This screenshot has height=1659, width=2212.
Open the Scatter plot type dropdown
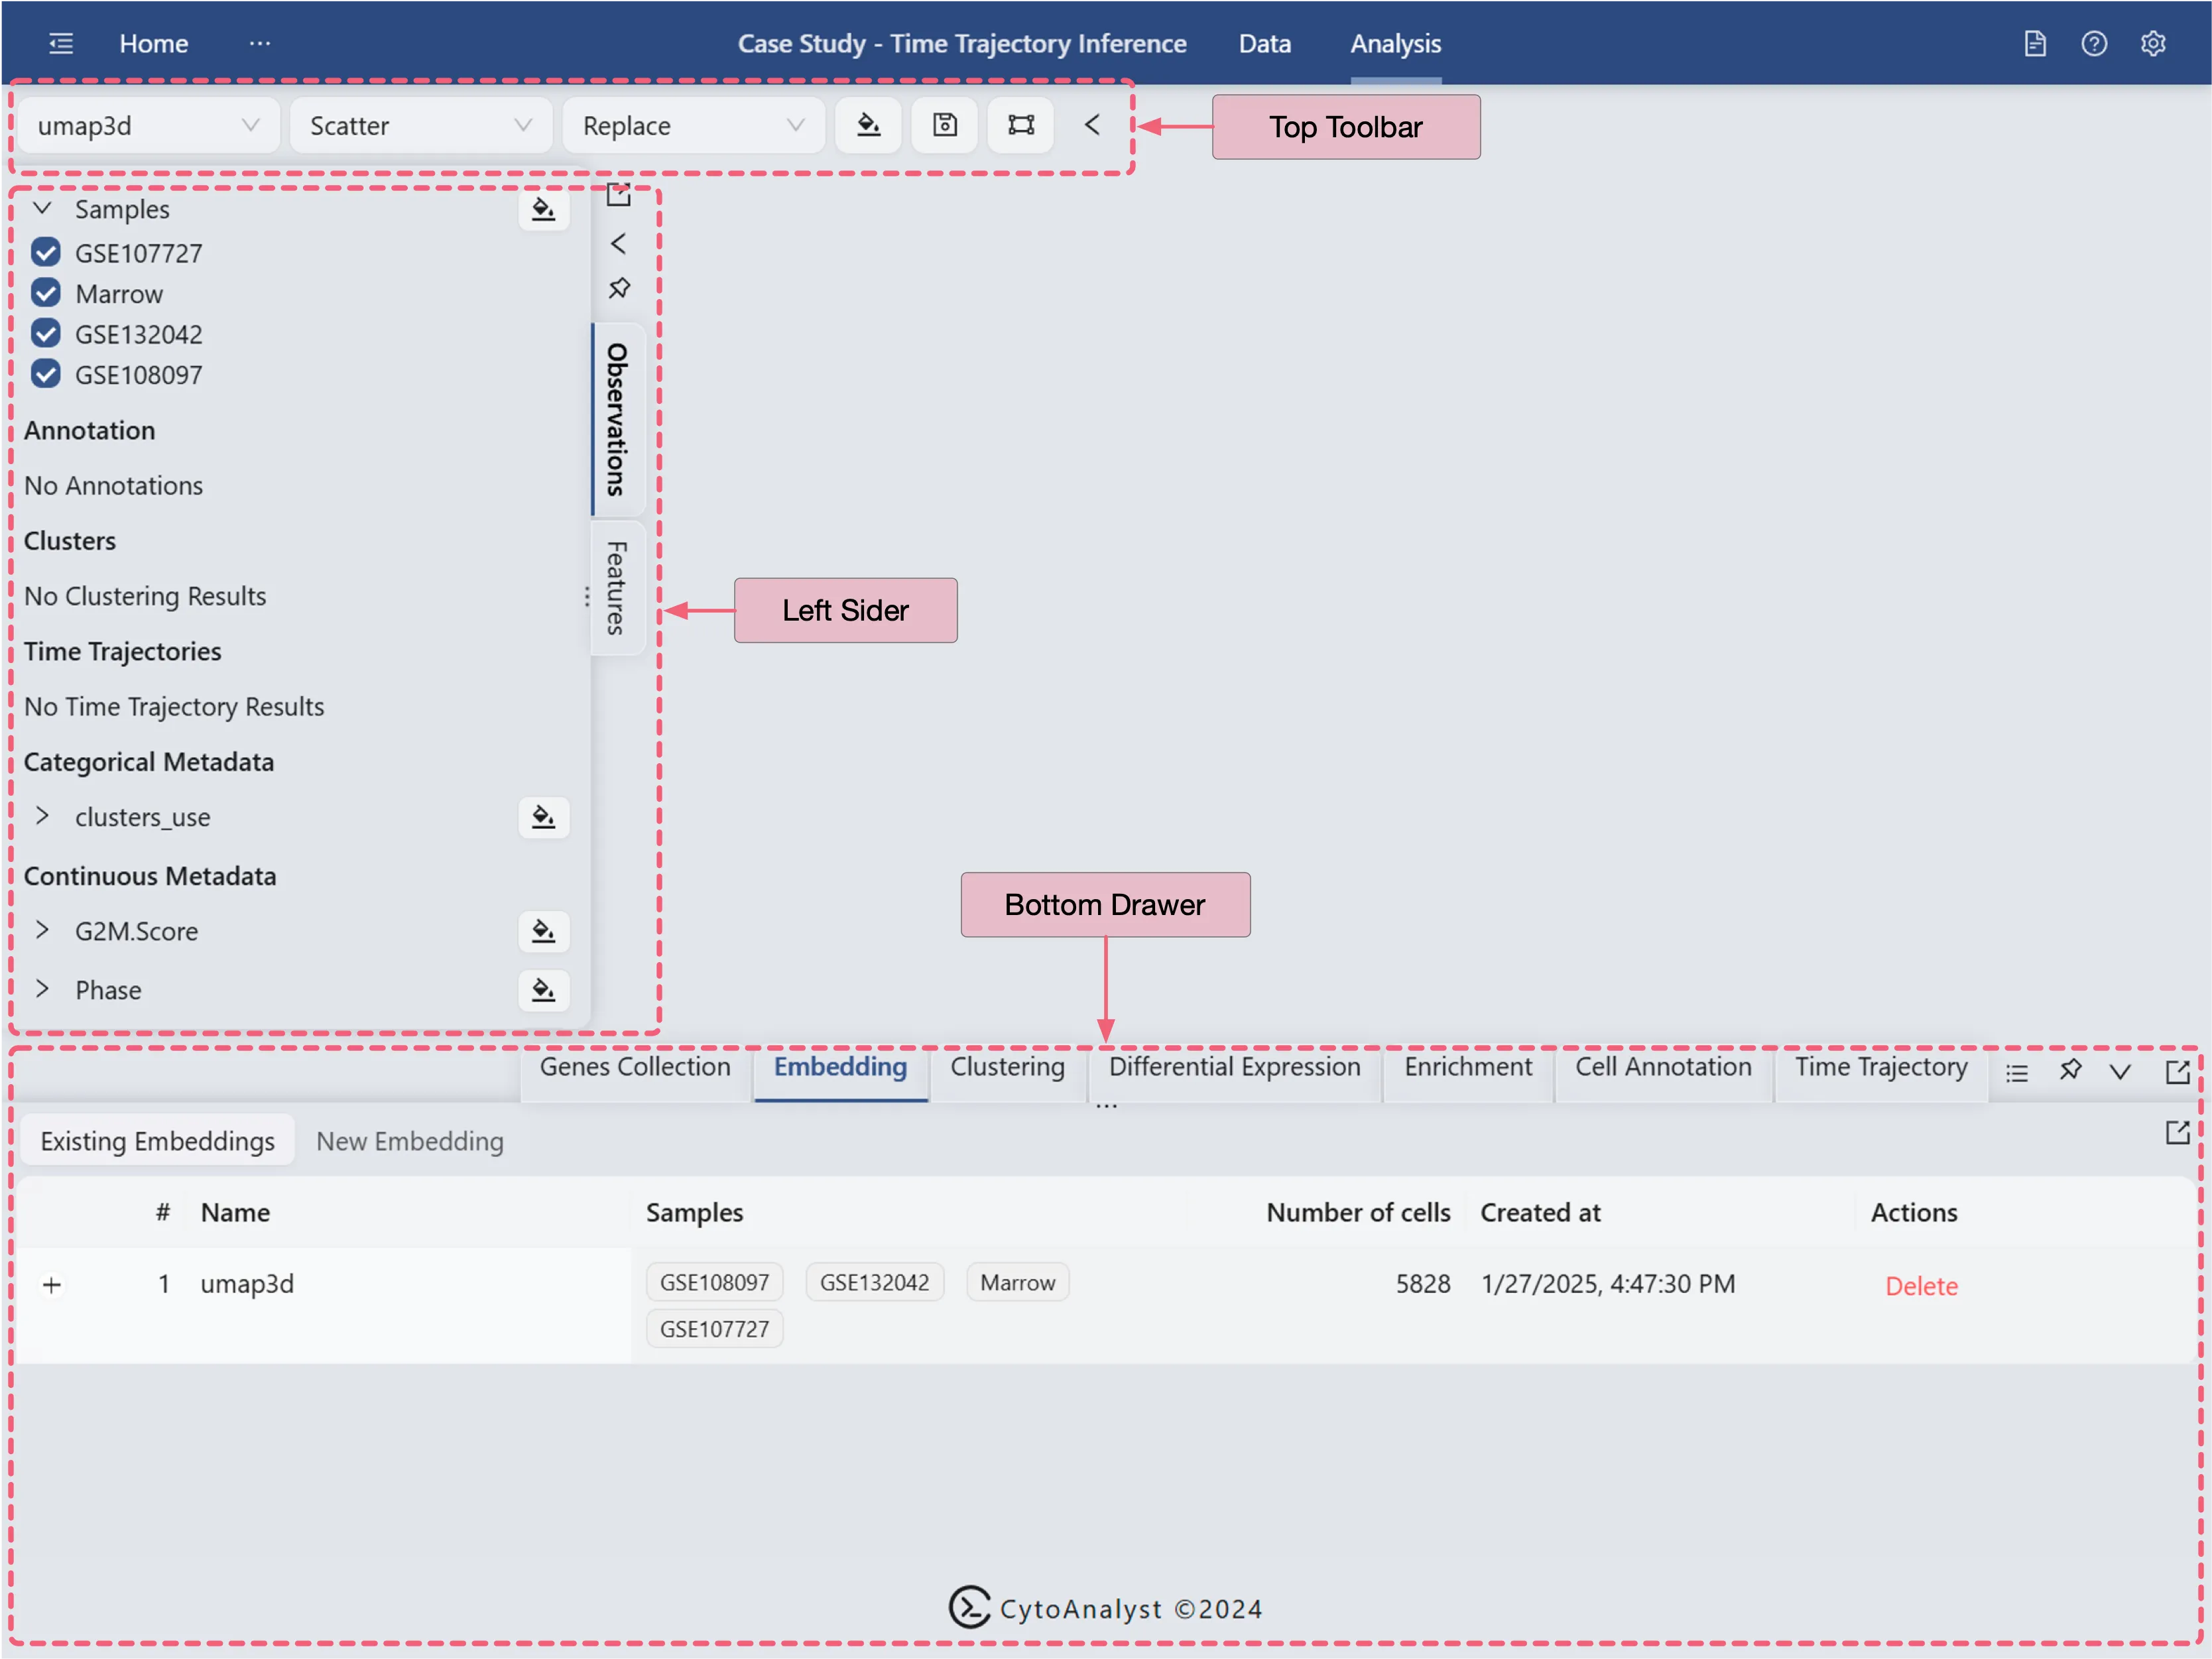click(420, 126)
